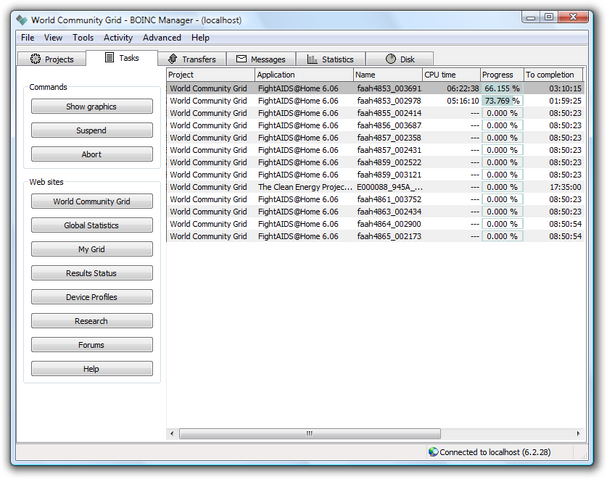Screen dimensions: 607x479
Task: Close the BOINC Manager window
Action: [573, 17]
